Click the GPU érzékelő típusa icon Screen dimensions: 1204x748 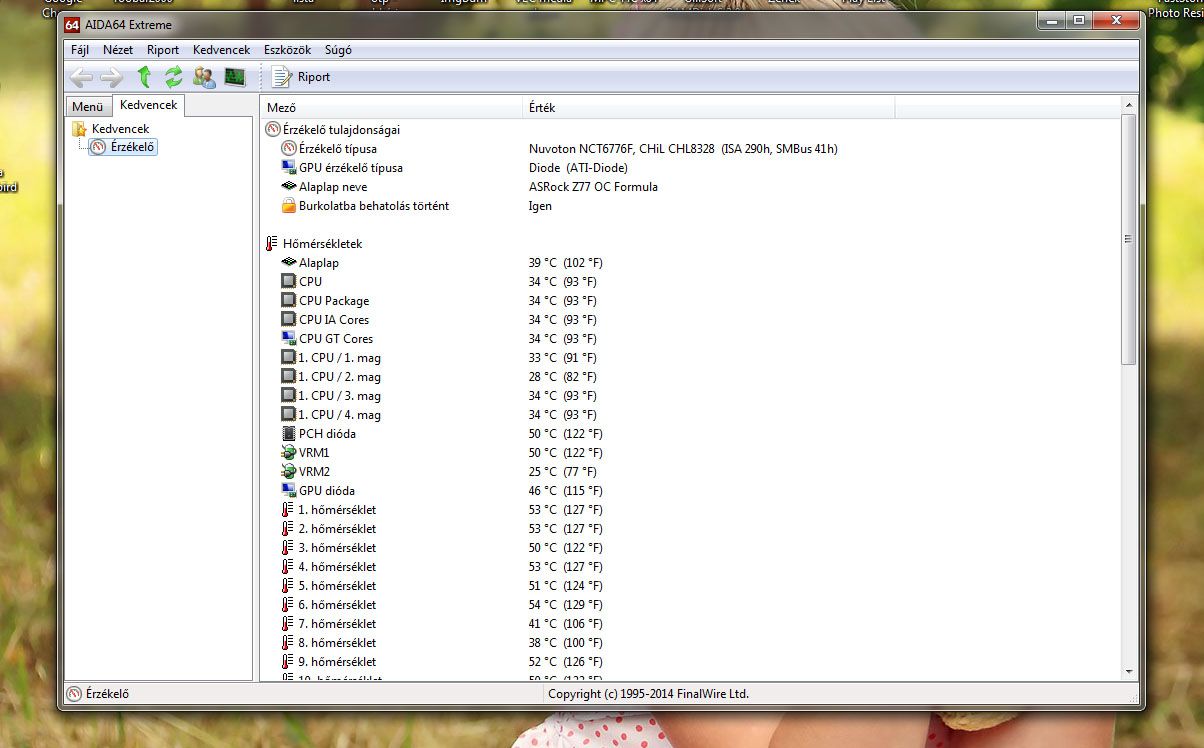(x=289, y=167)
